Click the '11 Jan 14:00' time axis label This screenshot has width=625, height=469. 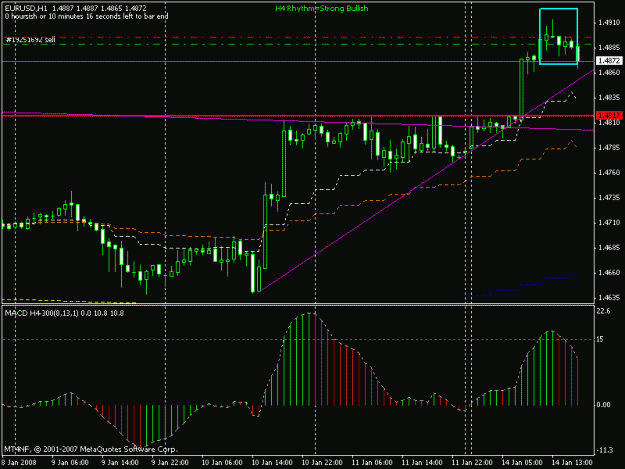[x=422, y=463]
